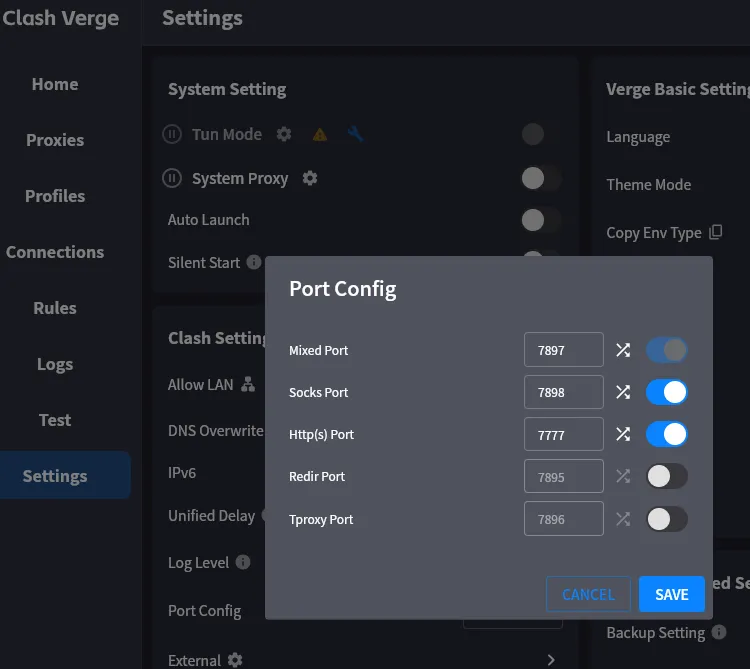
Task: Go to the Connections page
Action: tap(55, 252)
